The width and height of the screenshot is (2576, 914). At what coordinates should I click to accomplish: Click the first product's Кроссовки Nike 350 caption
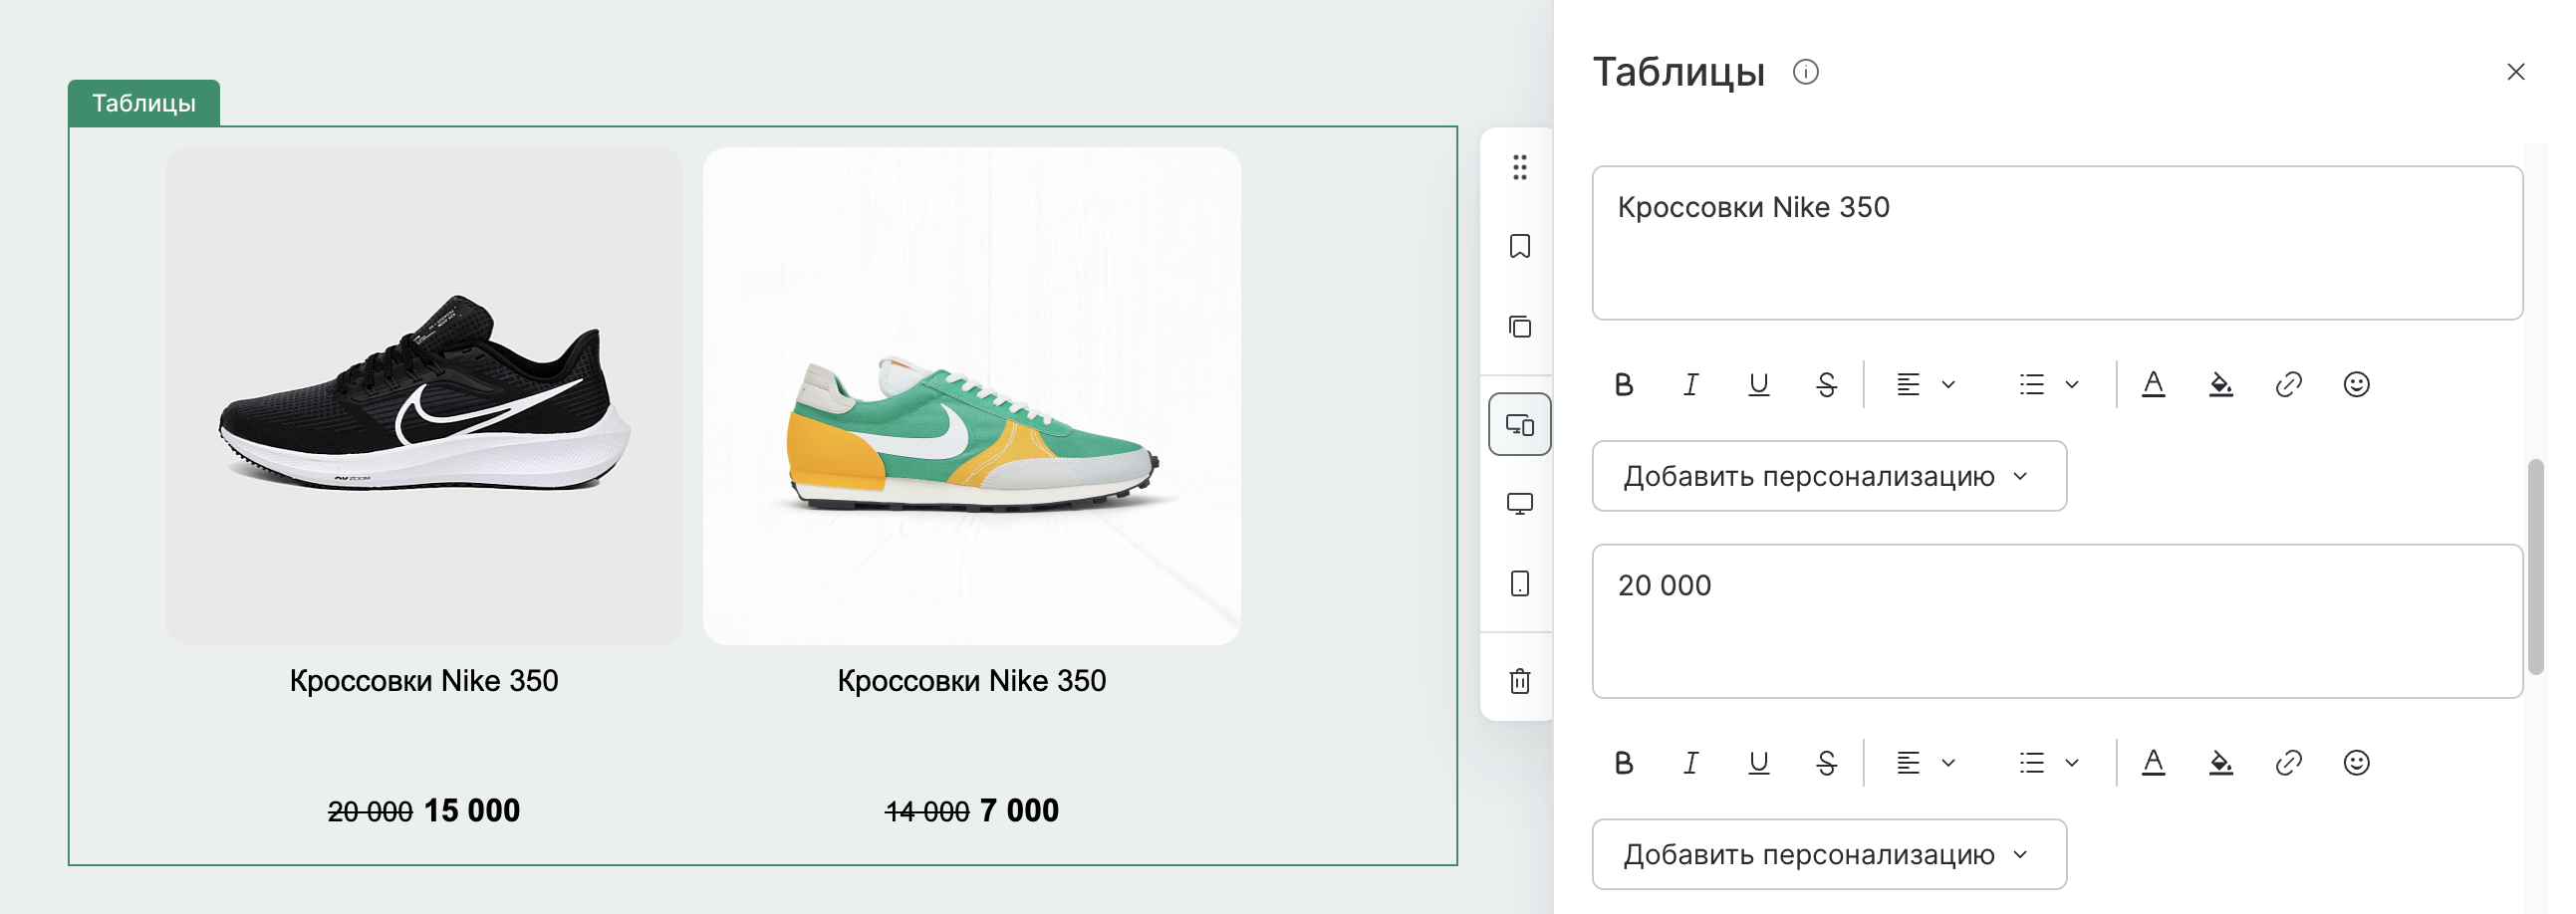424,681
